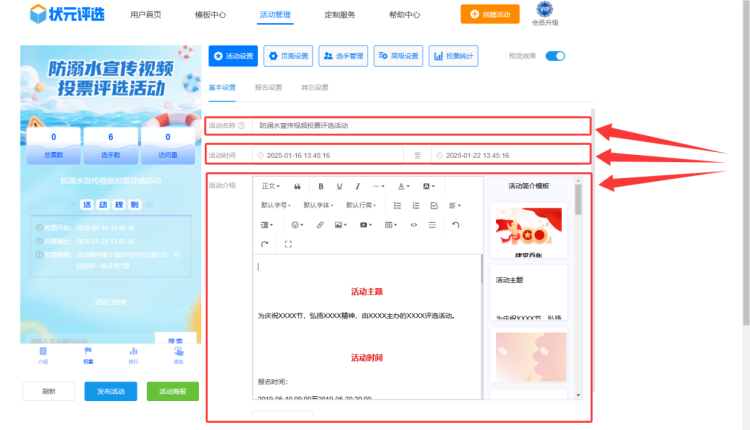Click the Bold formatting icon
Screen dimensions: 750x430
[321, 186]
